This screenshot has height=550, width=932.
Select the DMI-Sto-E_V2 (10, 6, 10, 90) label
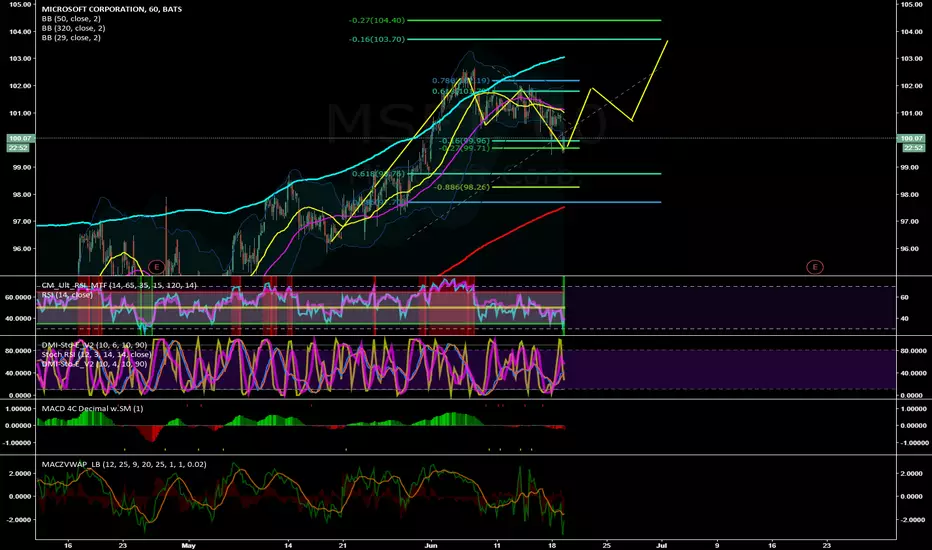[95, 345]
